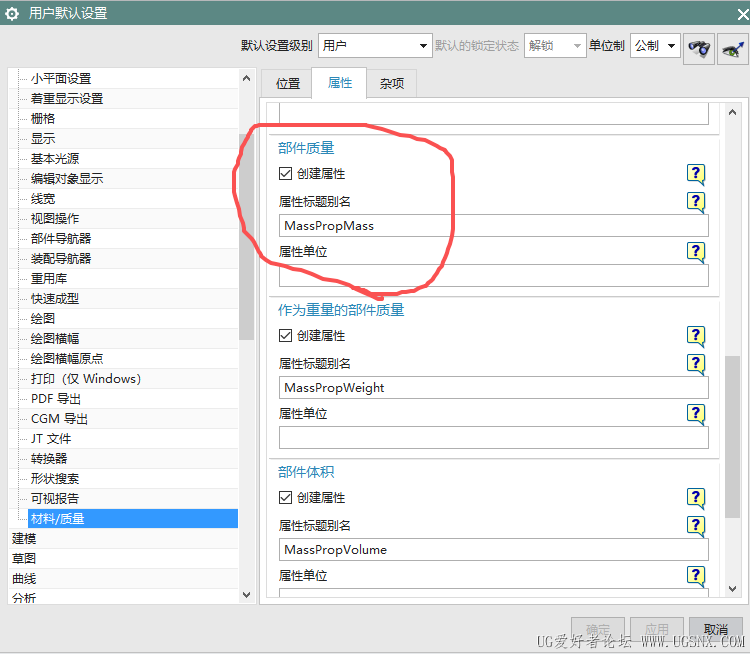Open help for 作为重量的部件质量 创建属性
The image size is (750, 654).
point(696,336)
